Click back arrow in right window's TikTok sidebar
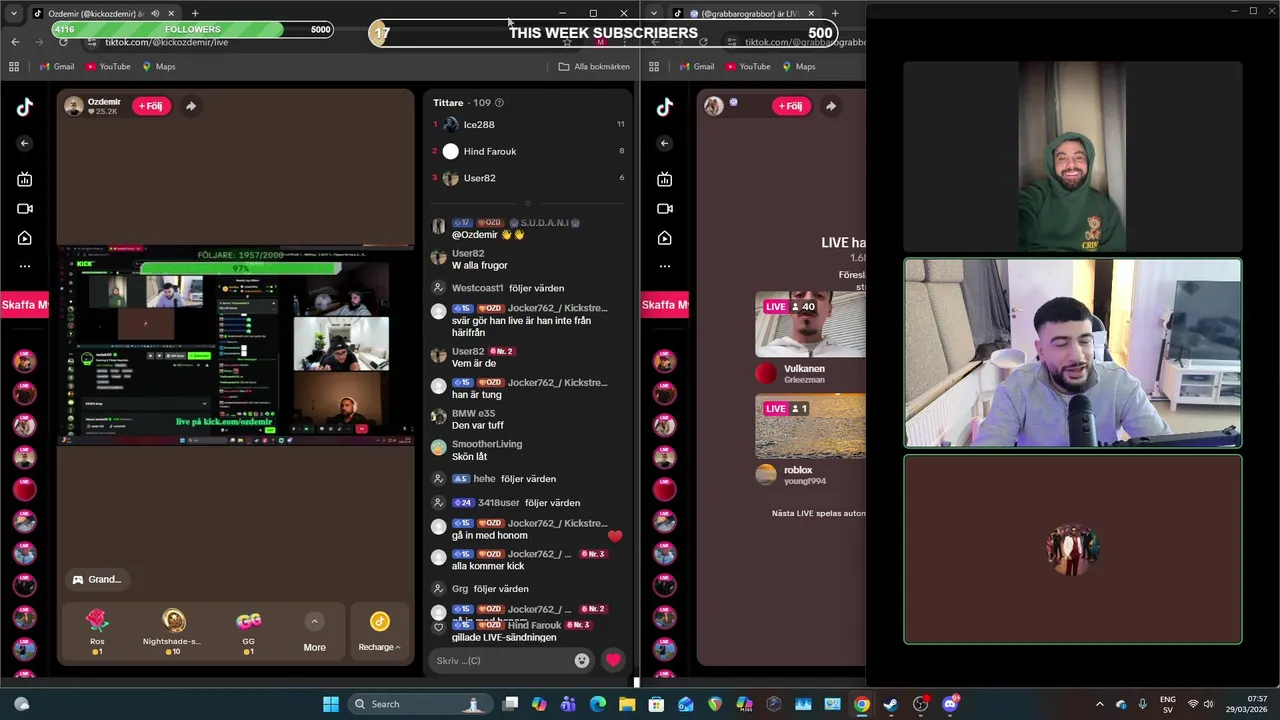Image resolution: width=1280 pixels, height=720 pixels. coord(665,143)
